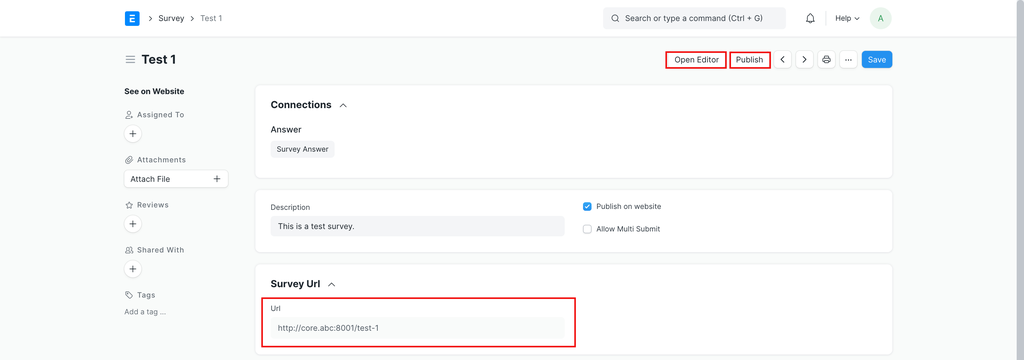The width and height of the screenshot is (1024, 360).
Task: Add a review with plus button
Action: pos(133,224)
